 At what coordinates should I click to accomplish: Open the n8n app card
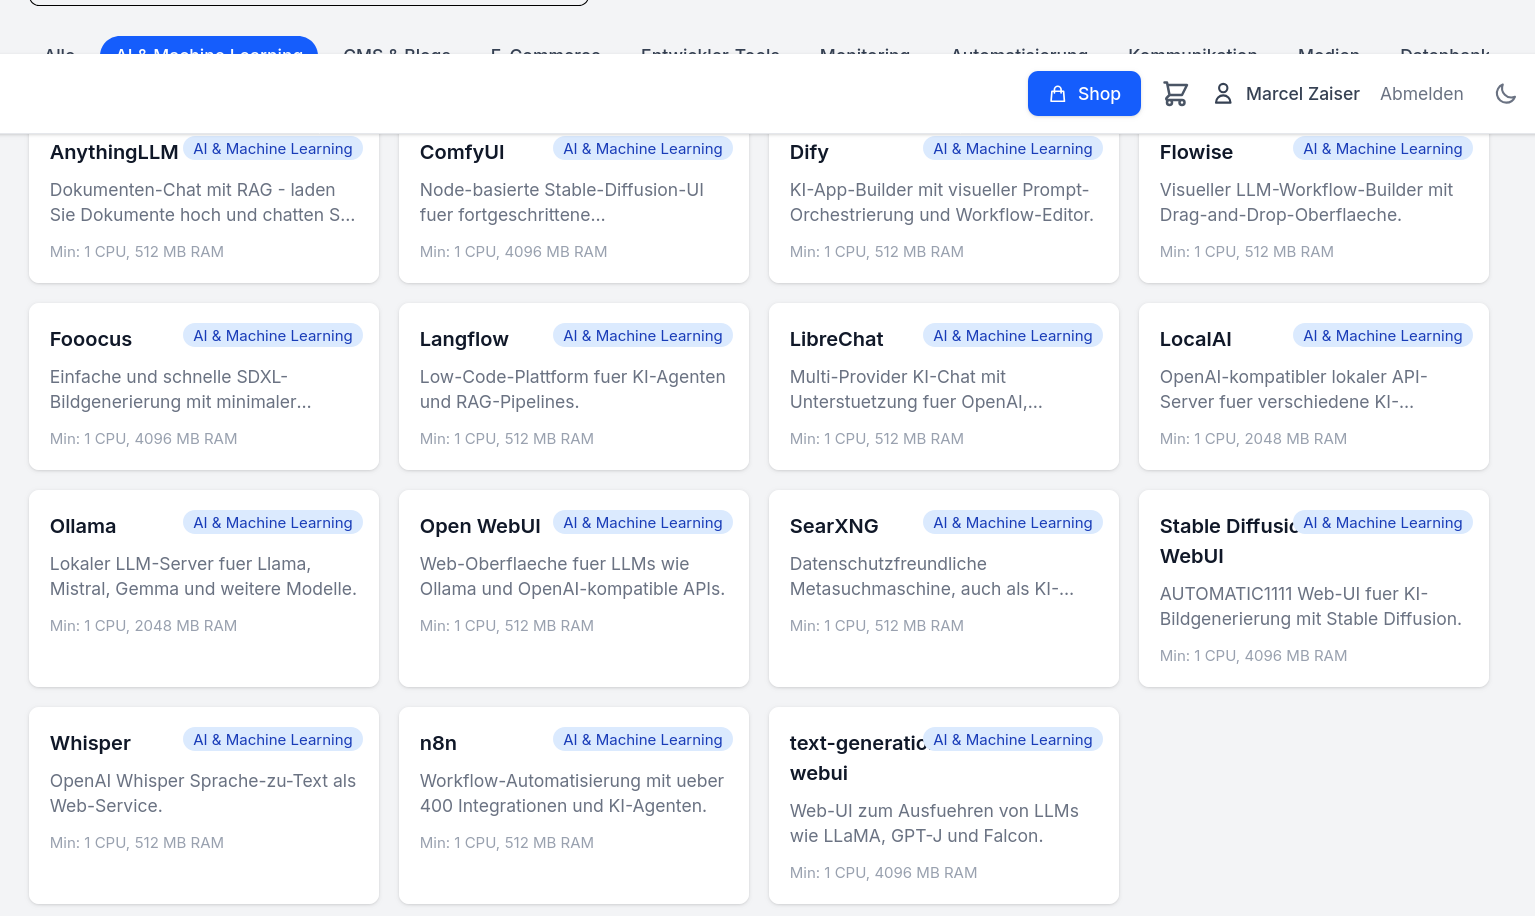(573, 805)
